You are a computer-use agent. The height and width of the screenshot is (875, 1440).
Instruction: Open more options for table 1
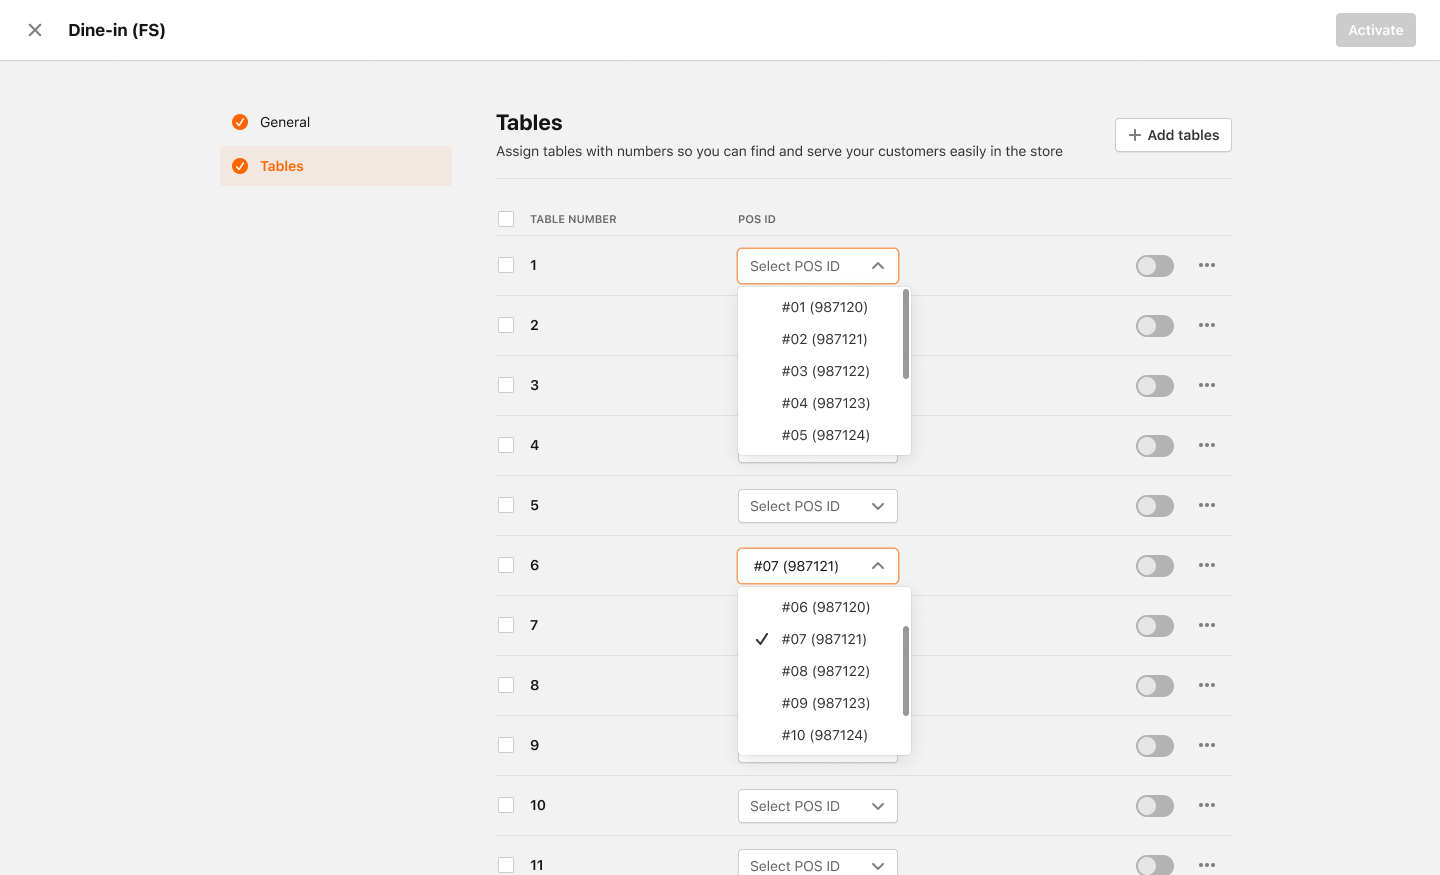[x=1207, y=265]
